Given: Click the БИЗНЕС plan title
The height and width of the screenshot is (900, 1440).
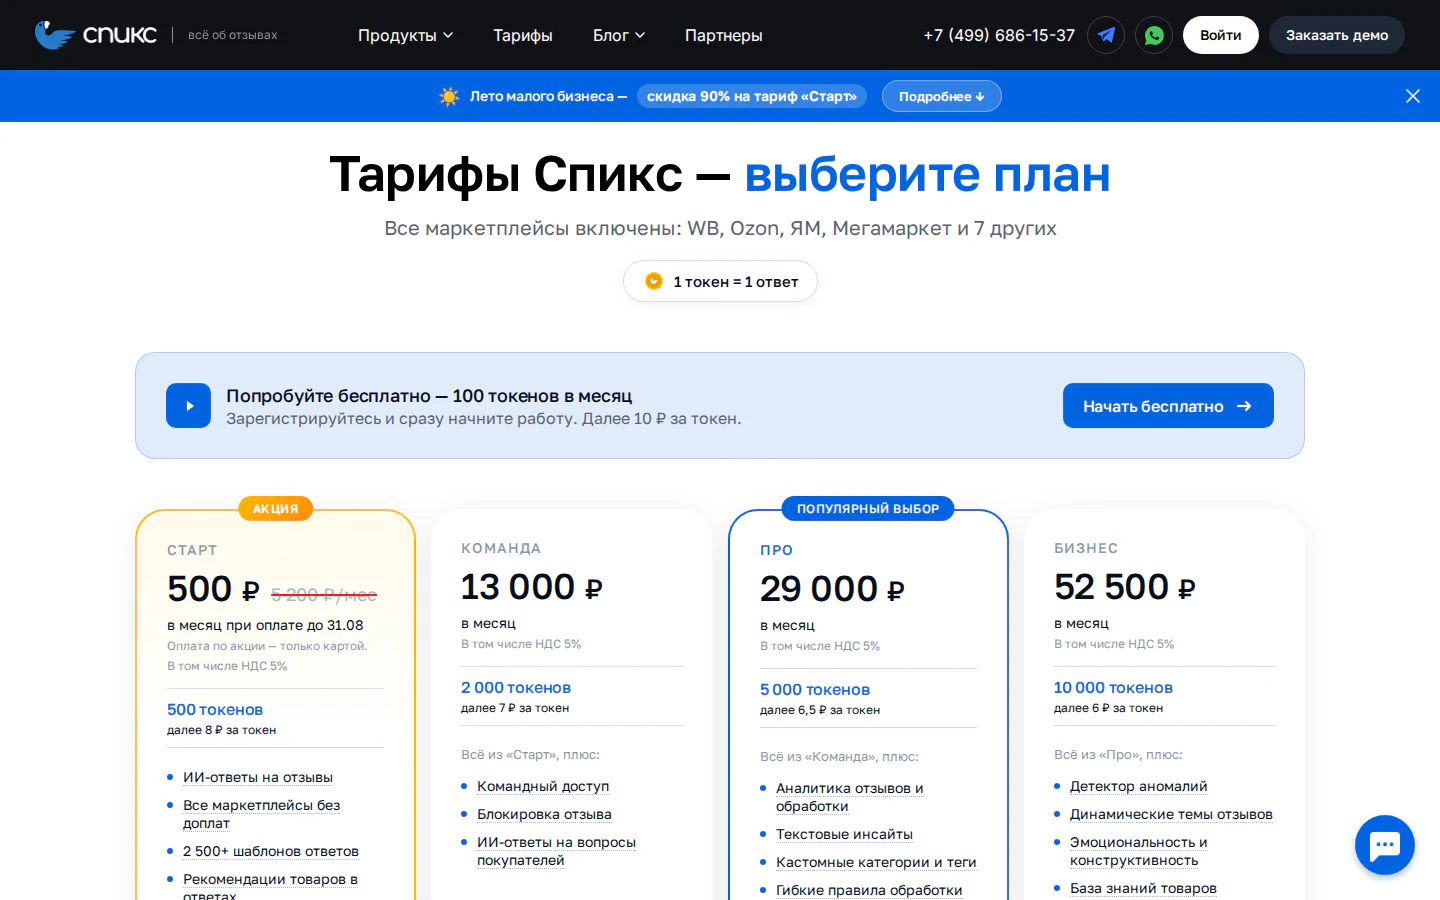Looking at the screenshot, I should click(x=1086, y=548).
